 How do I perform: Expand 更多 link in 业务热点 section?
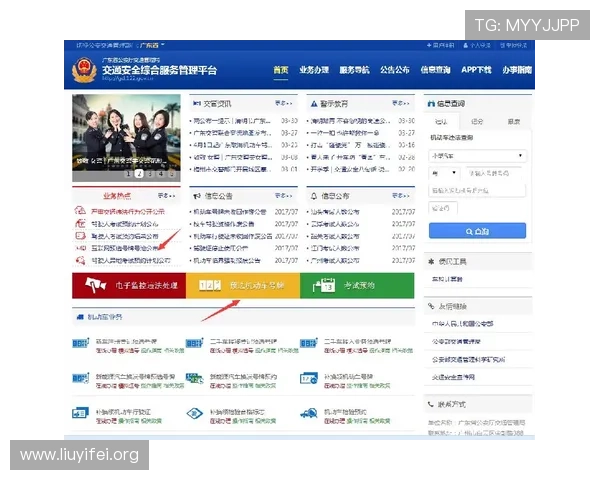tap(166, 196)
